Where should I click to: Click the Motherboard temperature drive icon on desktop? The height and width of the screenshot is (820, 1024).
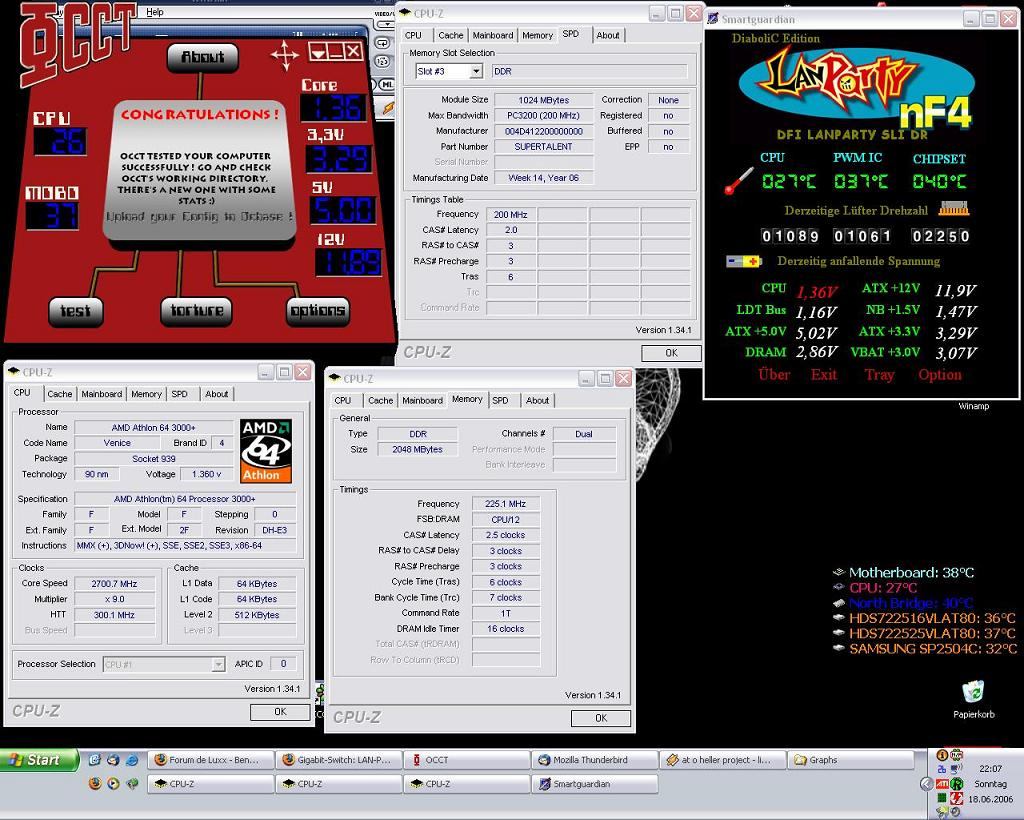click(839, 573)
